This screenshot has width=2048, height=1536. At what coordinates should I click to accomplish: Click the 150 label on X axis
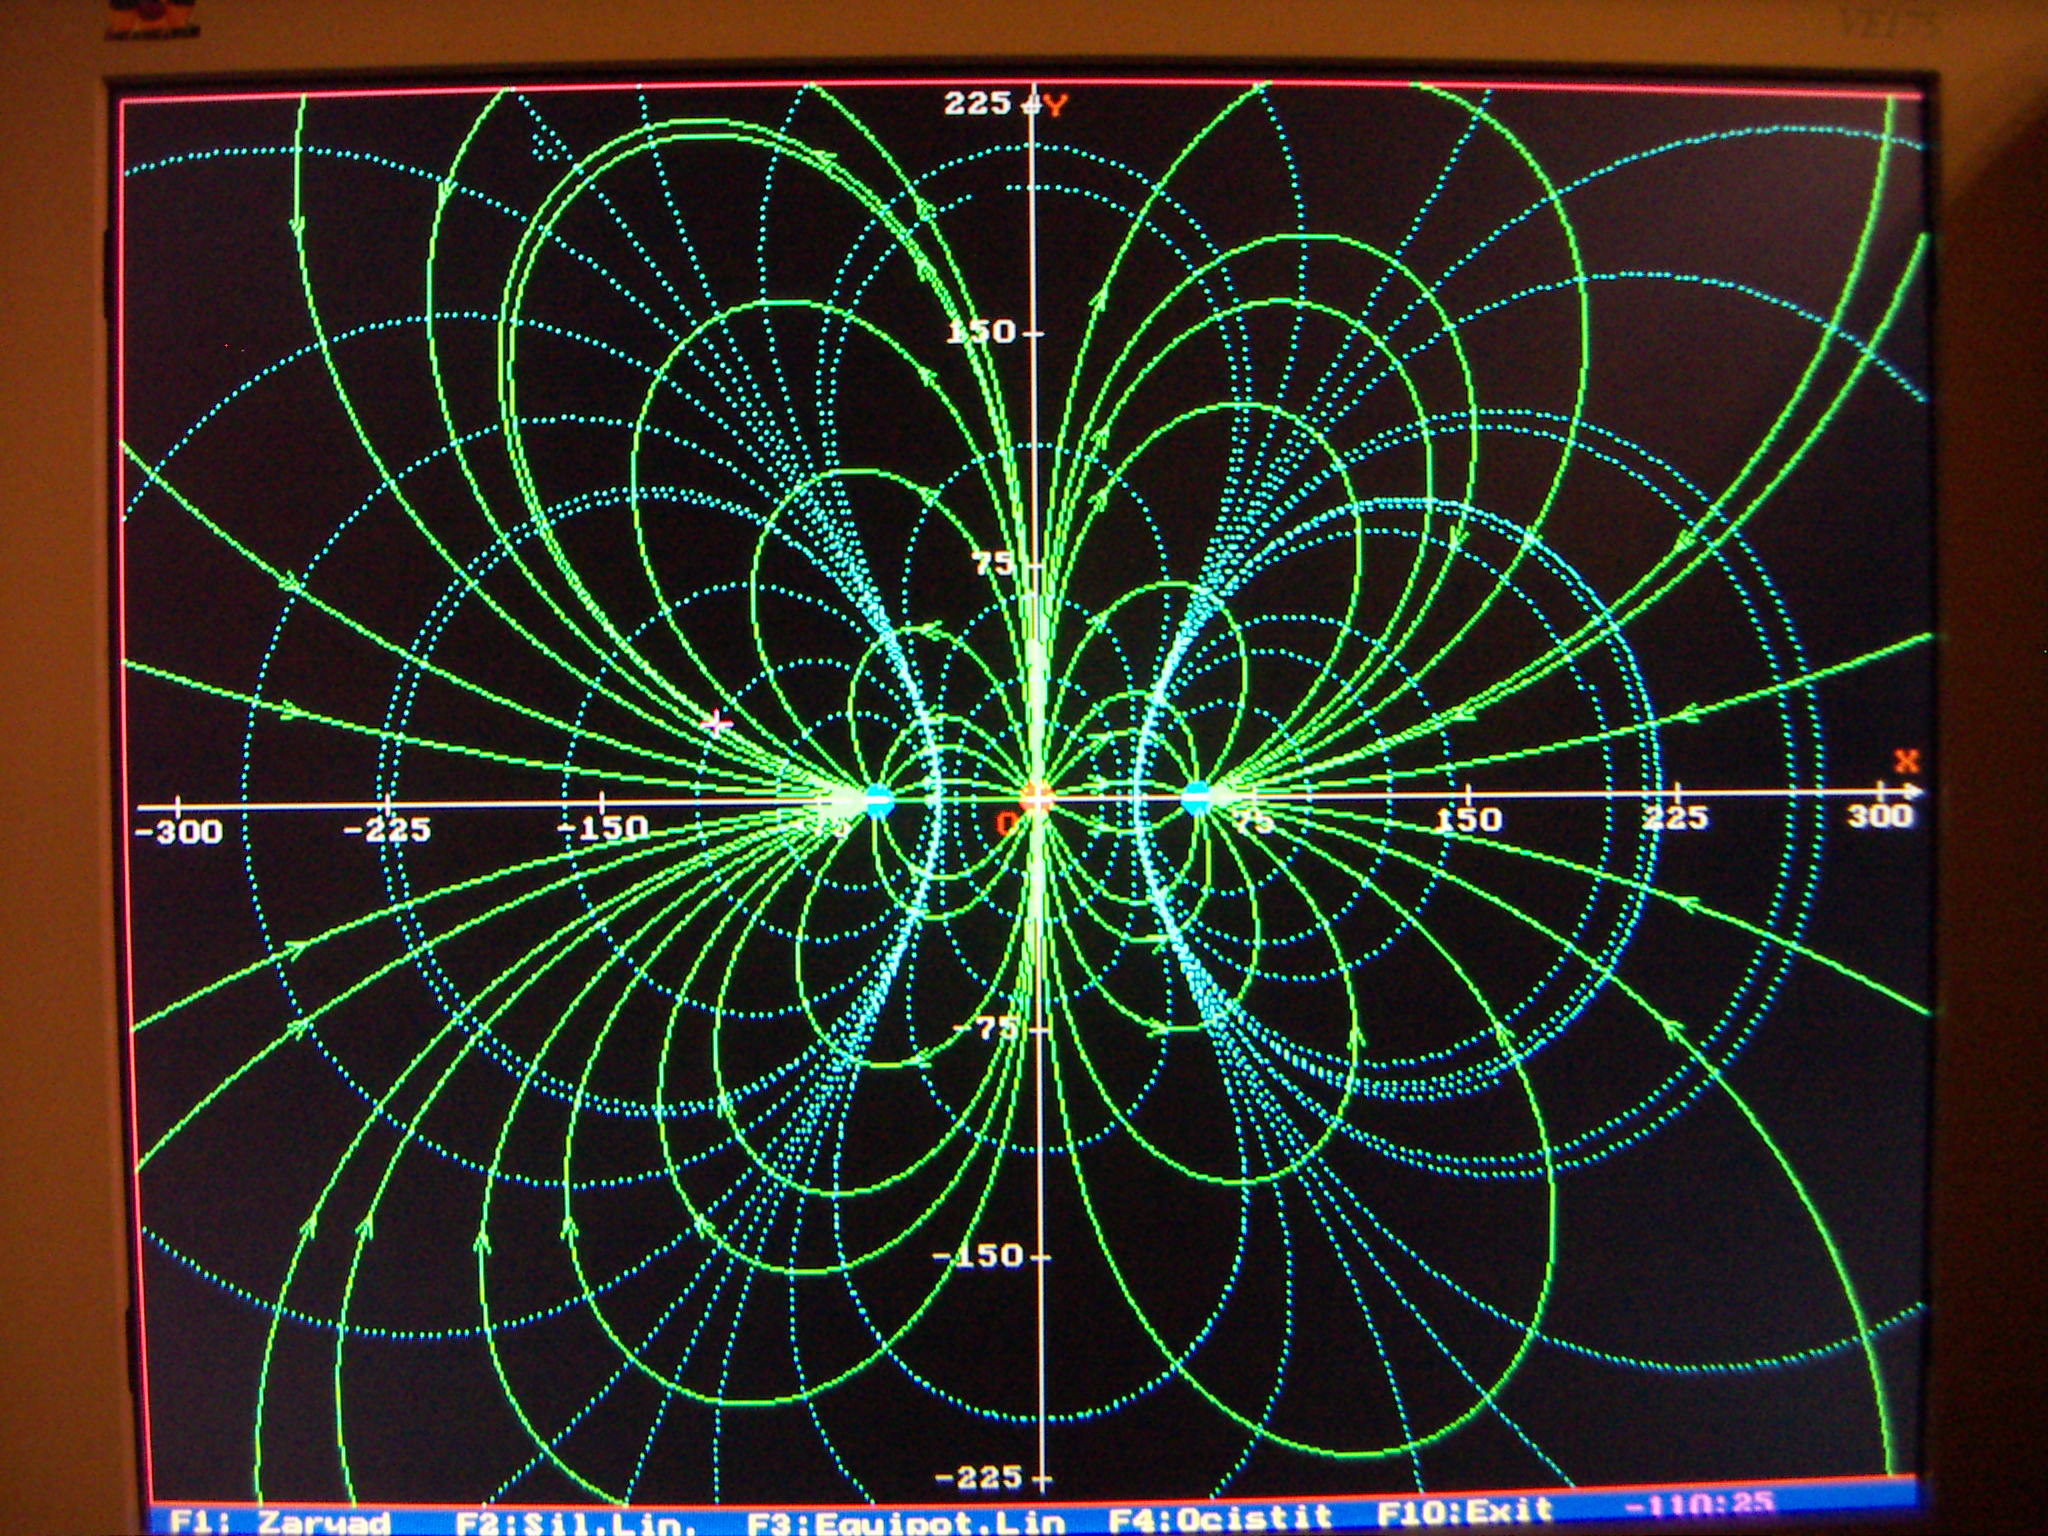pos(1469,821)
